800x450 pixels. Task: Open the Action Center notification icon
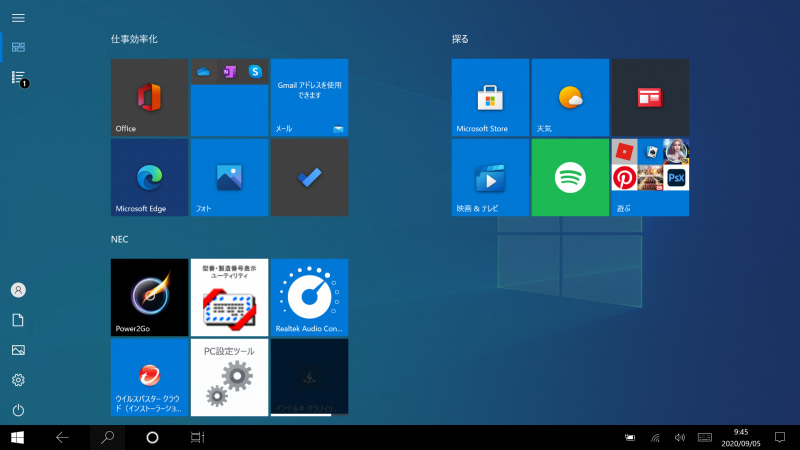click(x=780, y=437)
